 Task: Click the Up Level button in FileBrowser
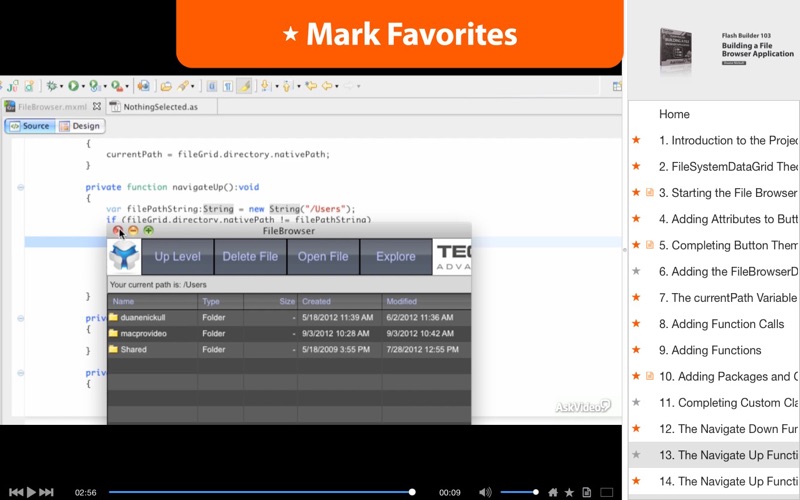178,257
